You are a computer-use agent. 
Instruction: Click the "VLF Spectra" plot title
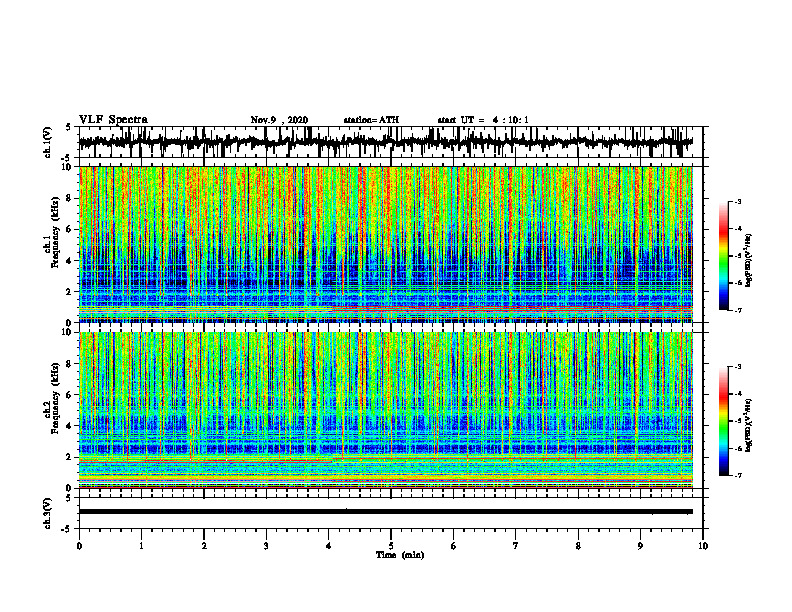[x=113, y=120]
